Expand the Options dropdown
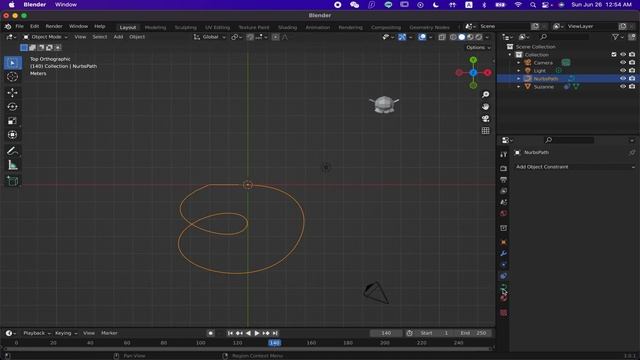Viewport: 640px width, 360px height. (478, 48)
